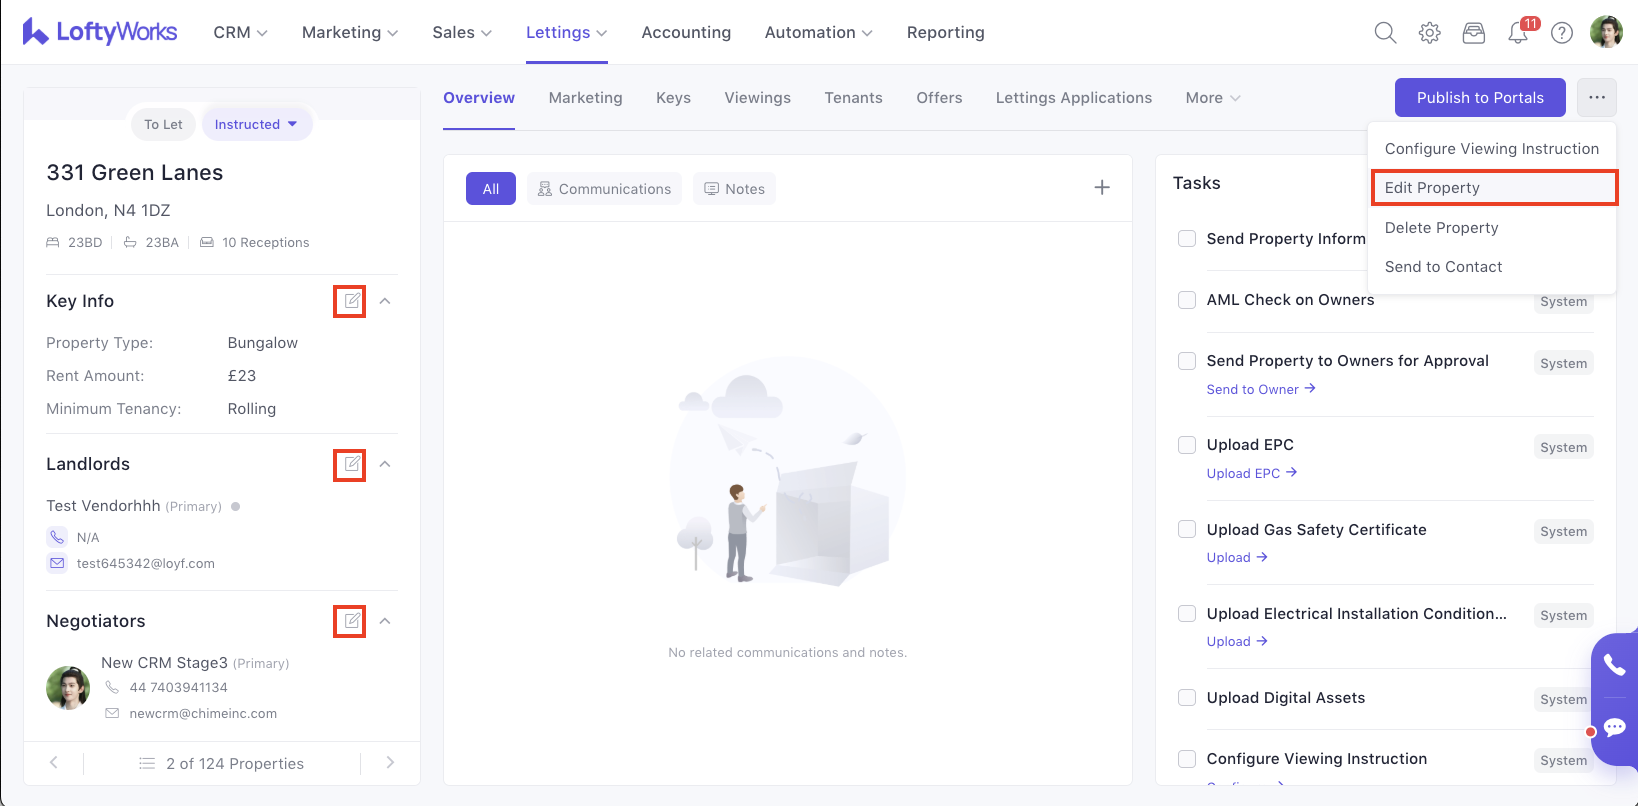Click the search magnifier icon
The width and height of the screenshot is (1638, 806).
click(1385, 33)
